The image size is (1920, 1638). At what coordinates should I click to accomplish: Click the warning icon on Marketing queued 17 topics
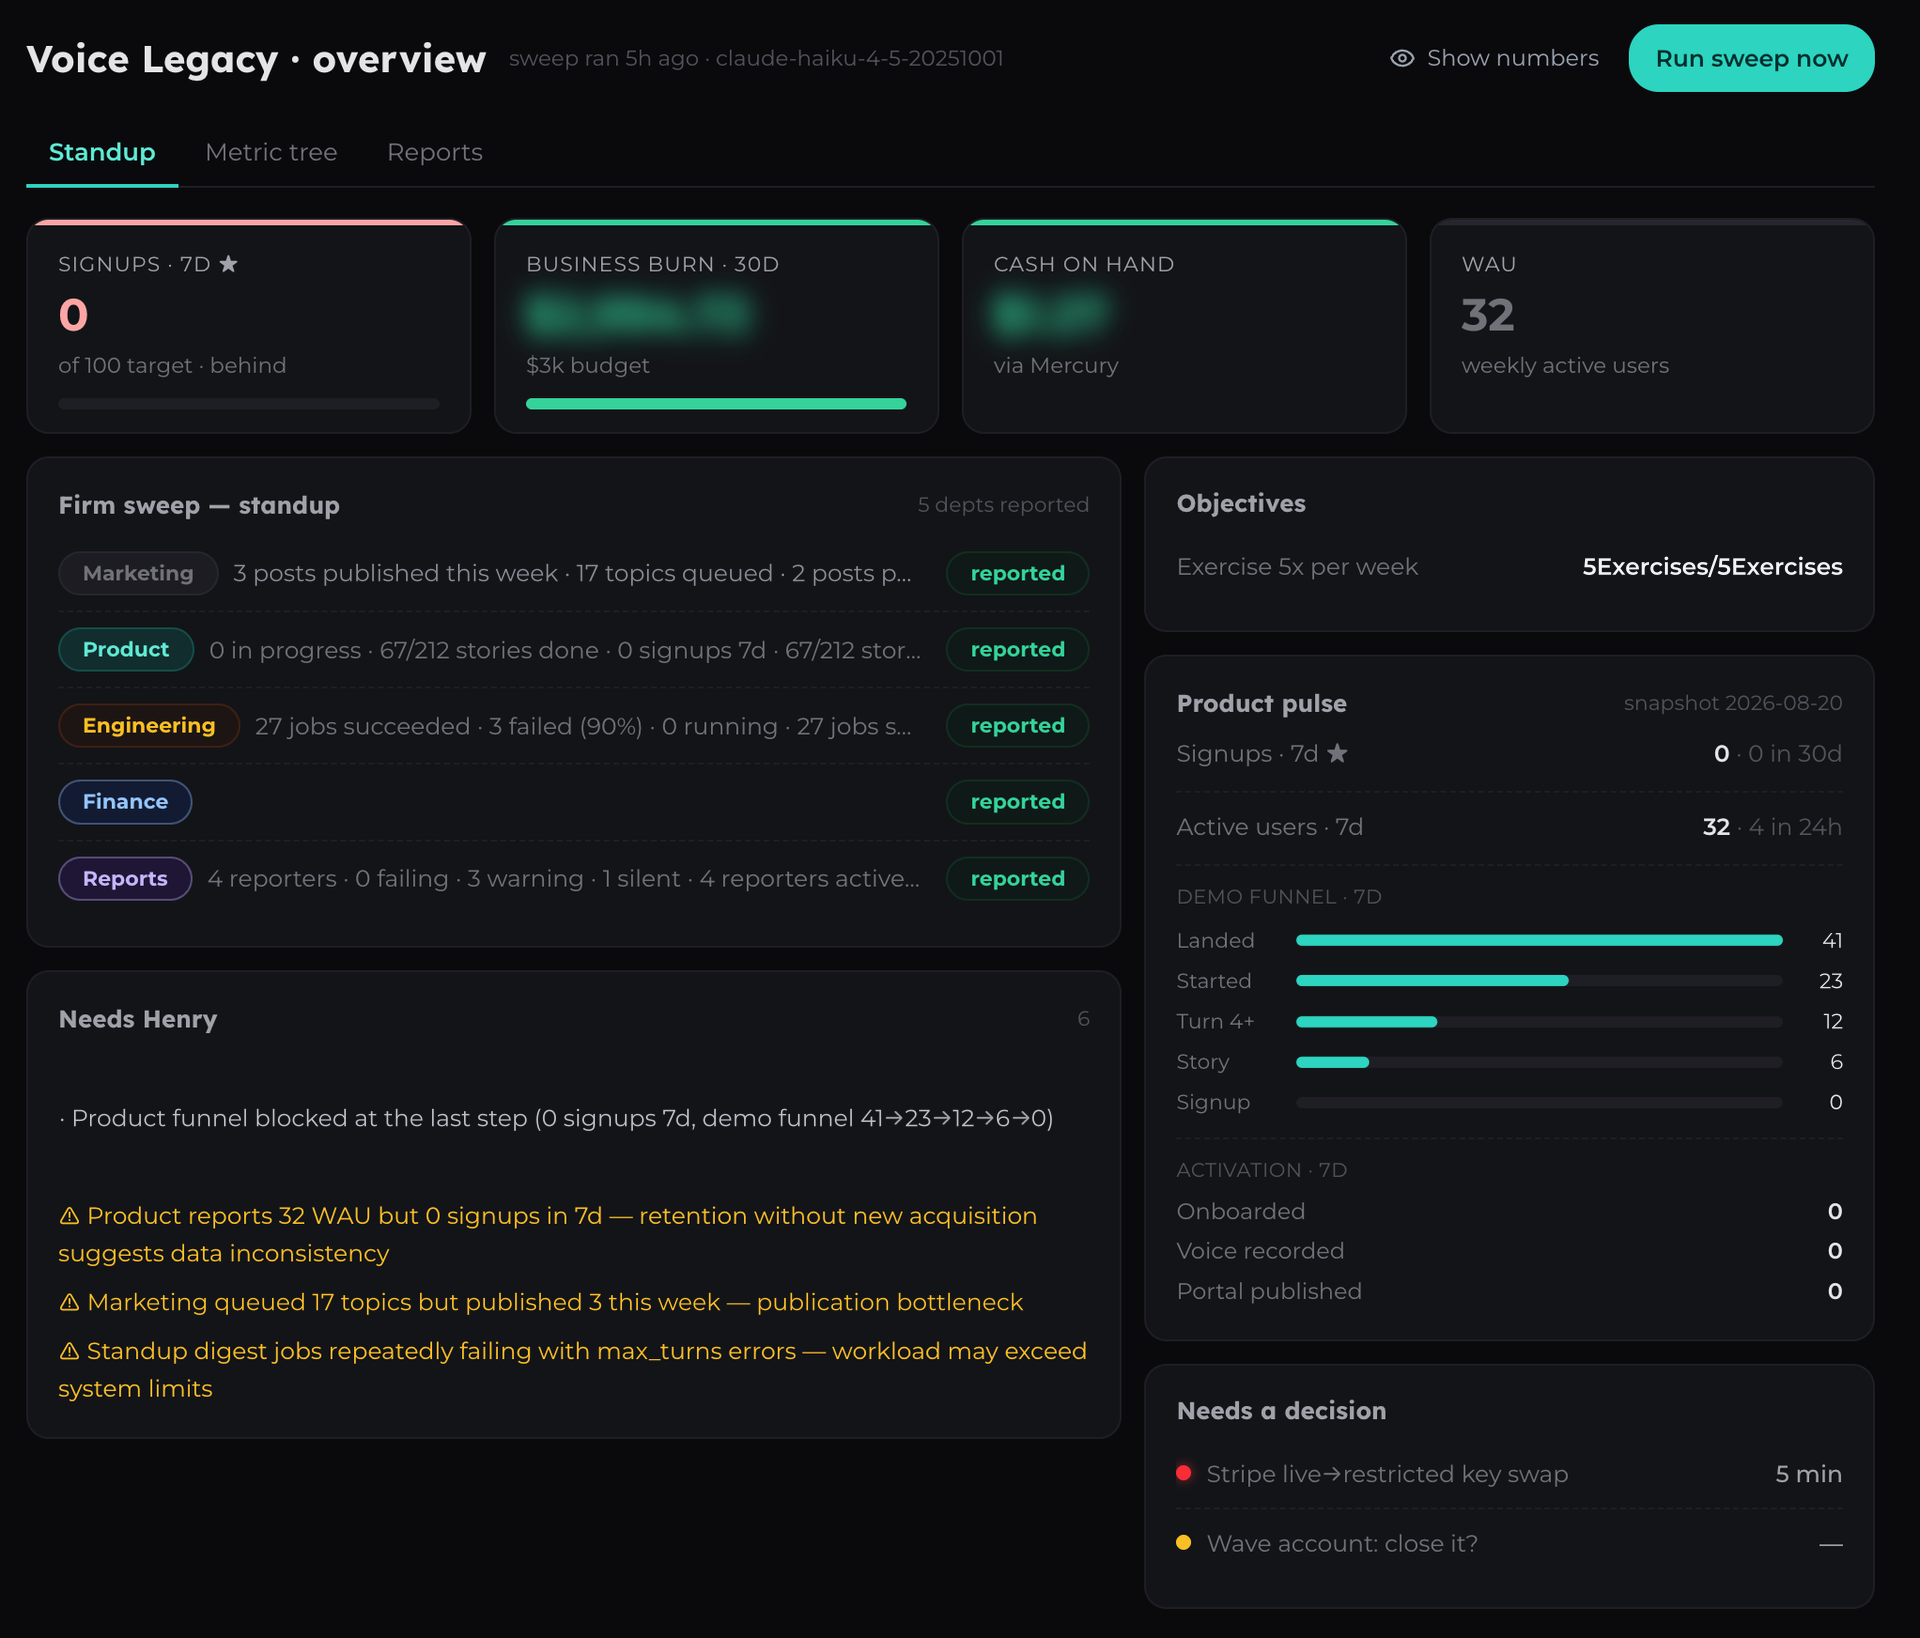pyautogui.click(x=69, y=1302)
